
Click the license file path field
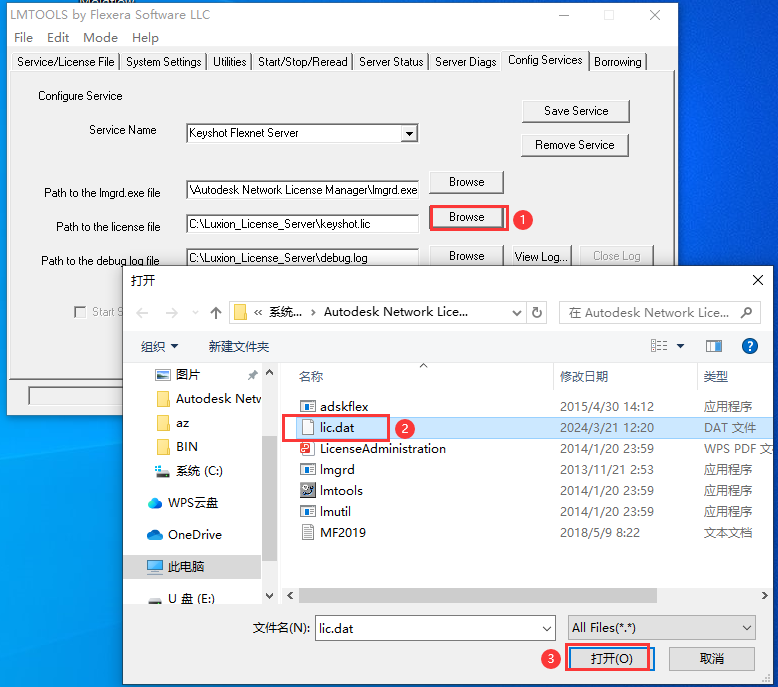pyautogui.click(x=302, y=224)
